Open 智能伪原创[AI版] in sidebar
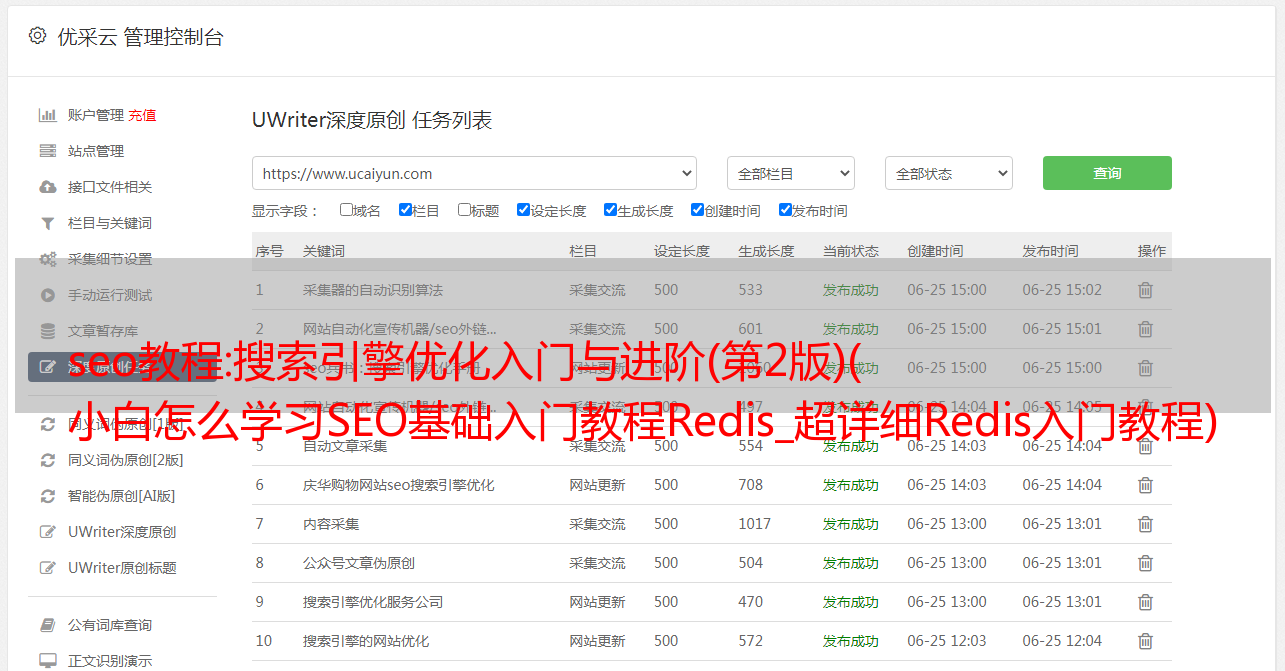The image size is (1285, 671). [121, 496]
